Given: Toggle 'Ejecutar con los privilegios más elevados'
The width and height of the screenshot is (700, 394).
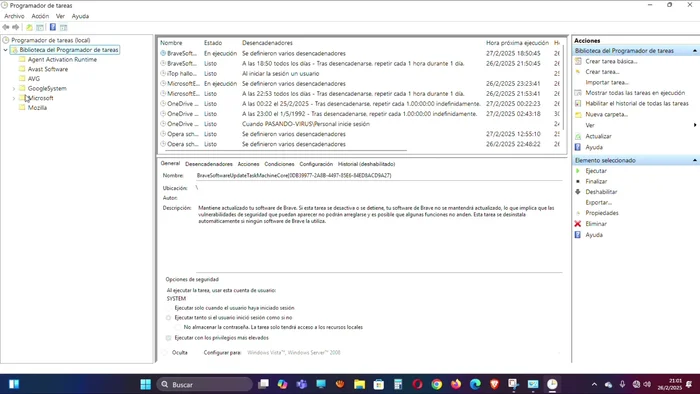Looking at the screenshot, I should (x=168, y=338).
